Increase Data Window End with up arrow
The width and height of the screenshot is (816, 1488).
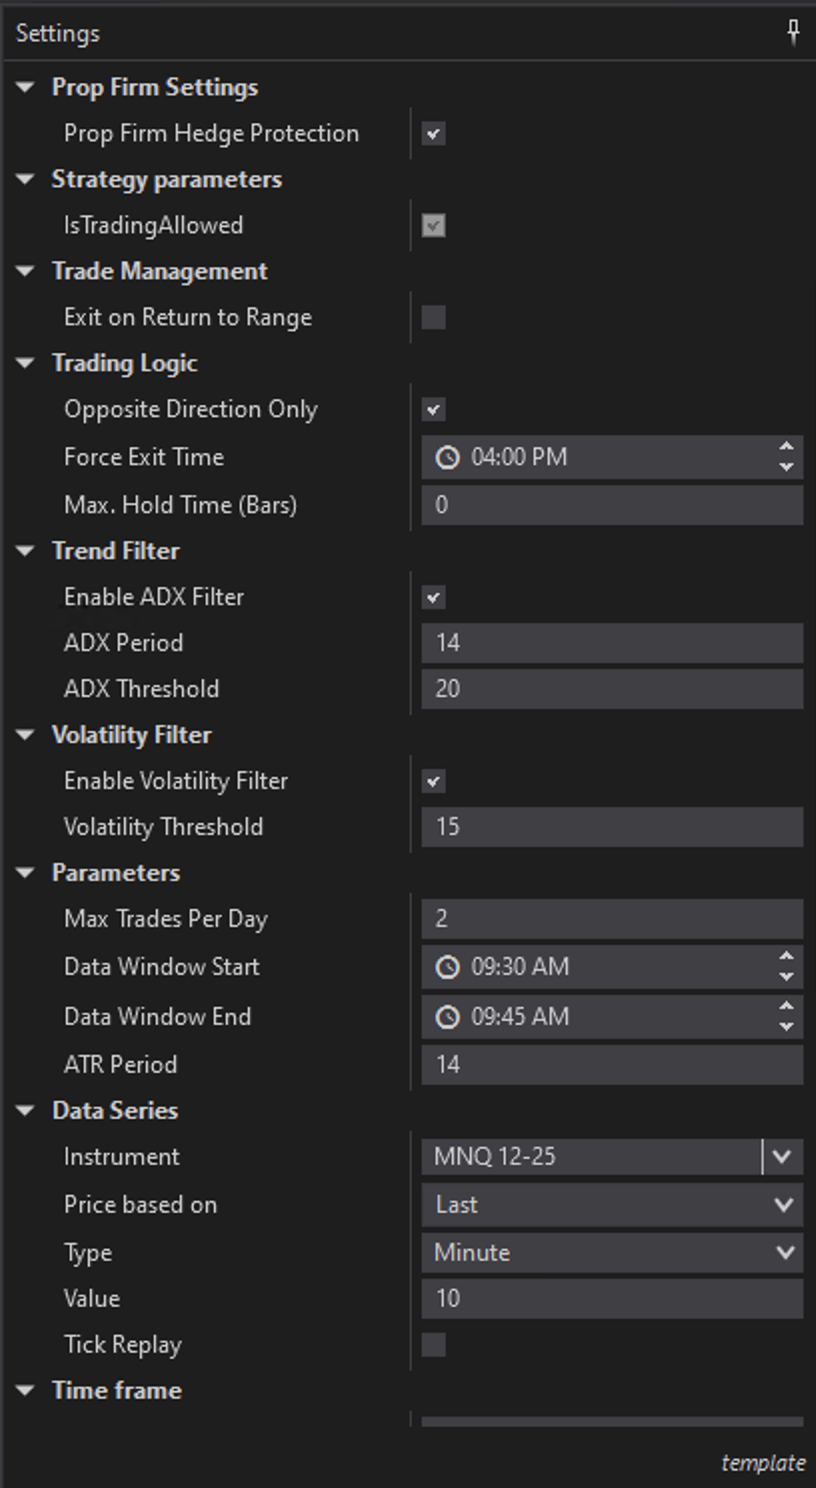pos(786,1006)
